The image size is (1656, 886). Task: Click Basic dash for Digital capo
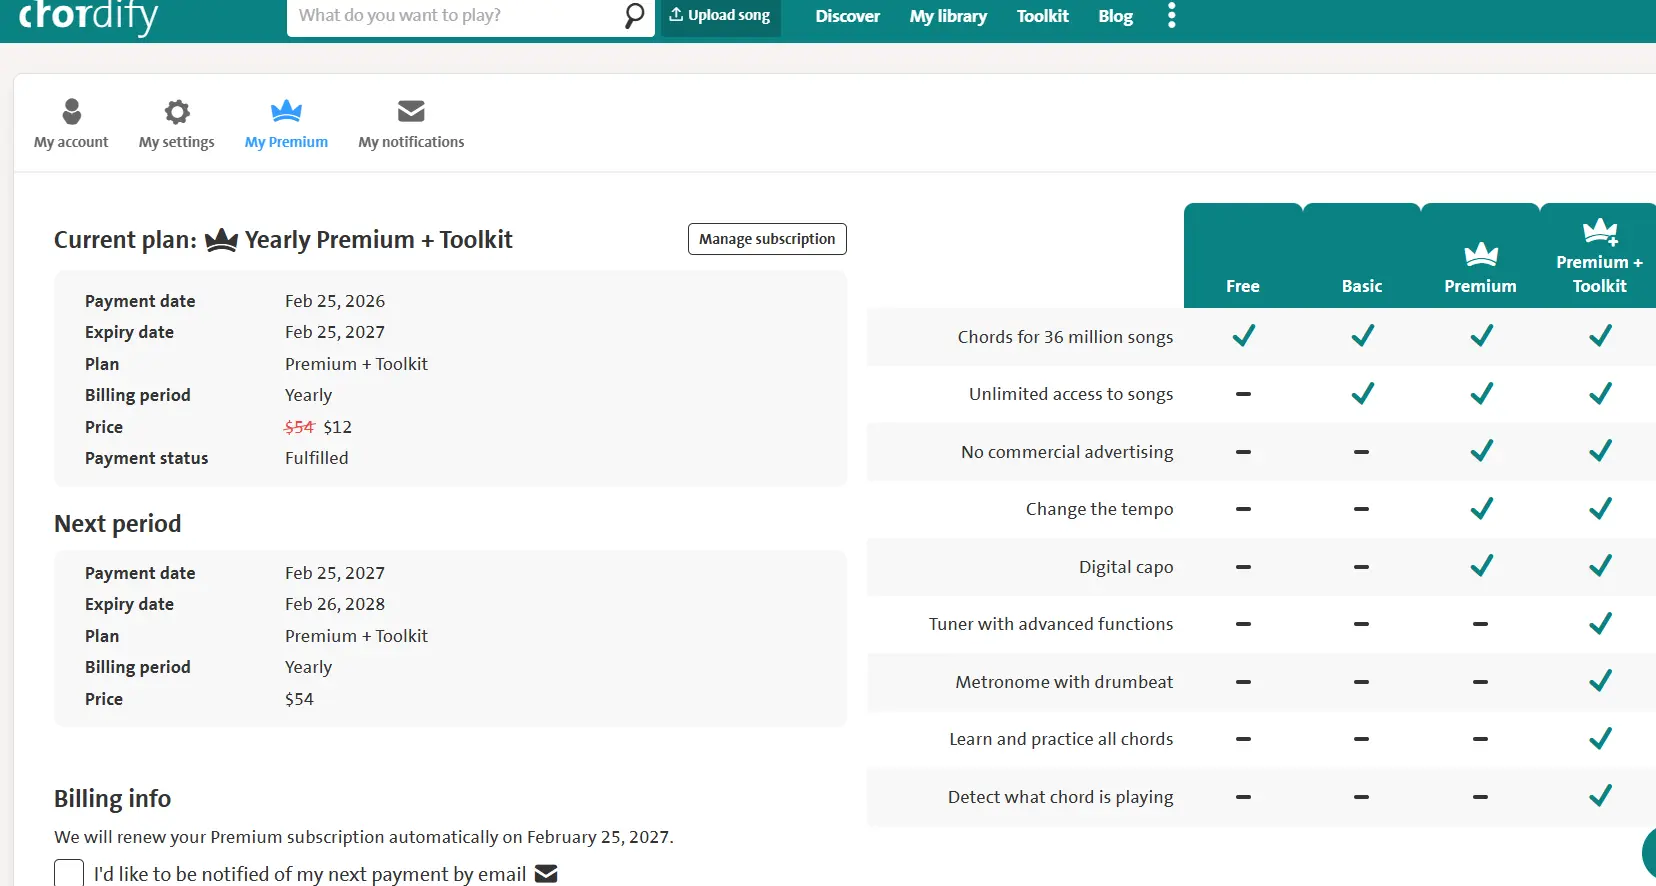point(1362,567)
